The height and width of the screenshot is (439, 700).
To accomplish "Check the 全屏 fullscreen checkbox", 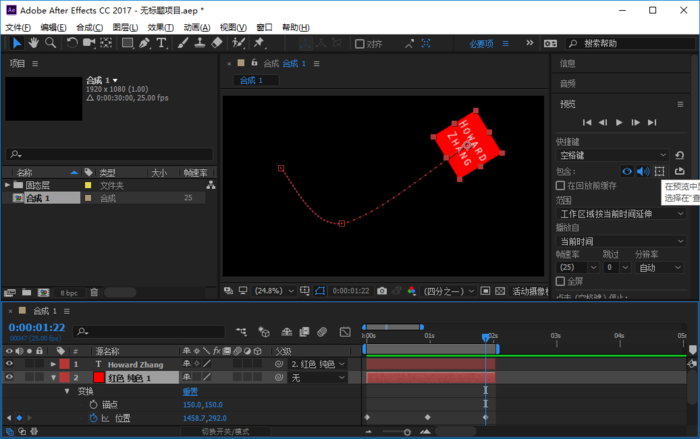I will pos(560,281).
